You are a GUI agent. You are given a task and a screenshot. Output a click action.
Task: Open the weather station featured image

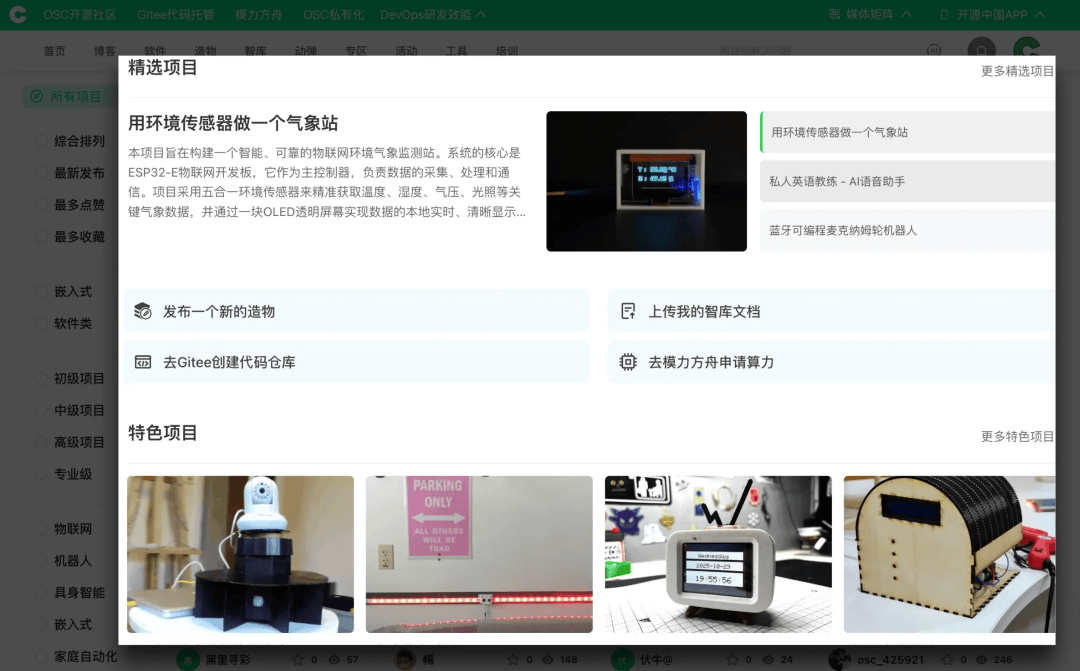pos(646,181)
